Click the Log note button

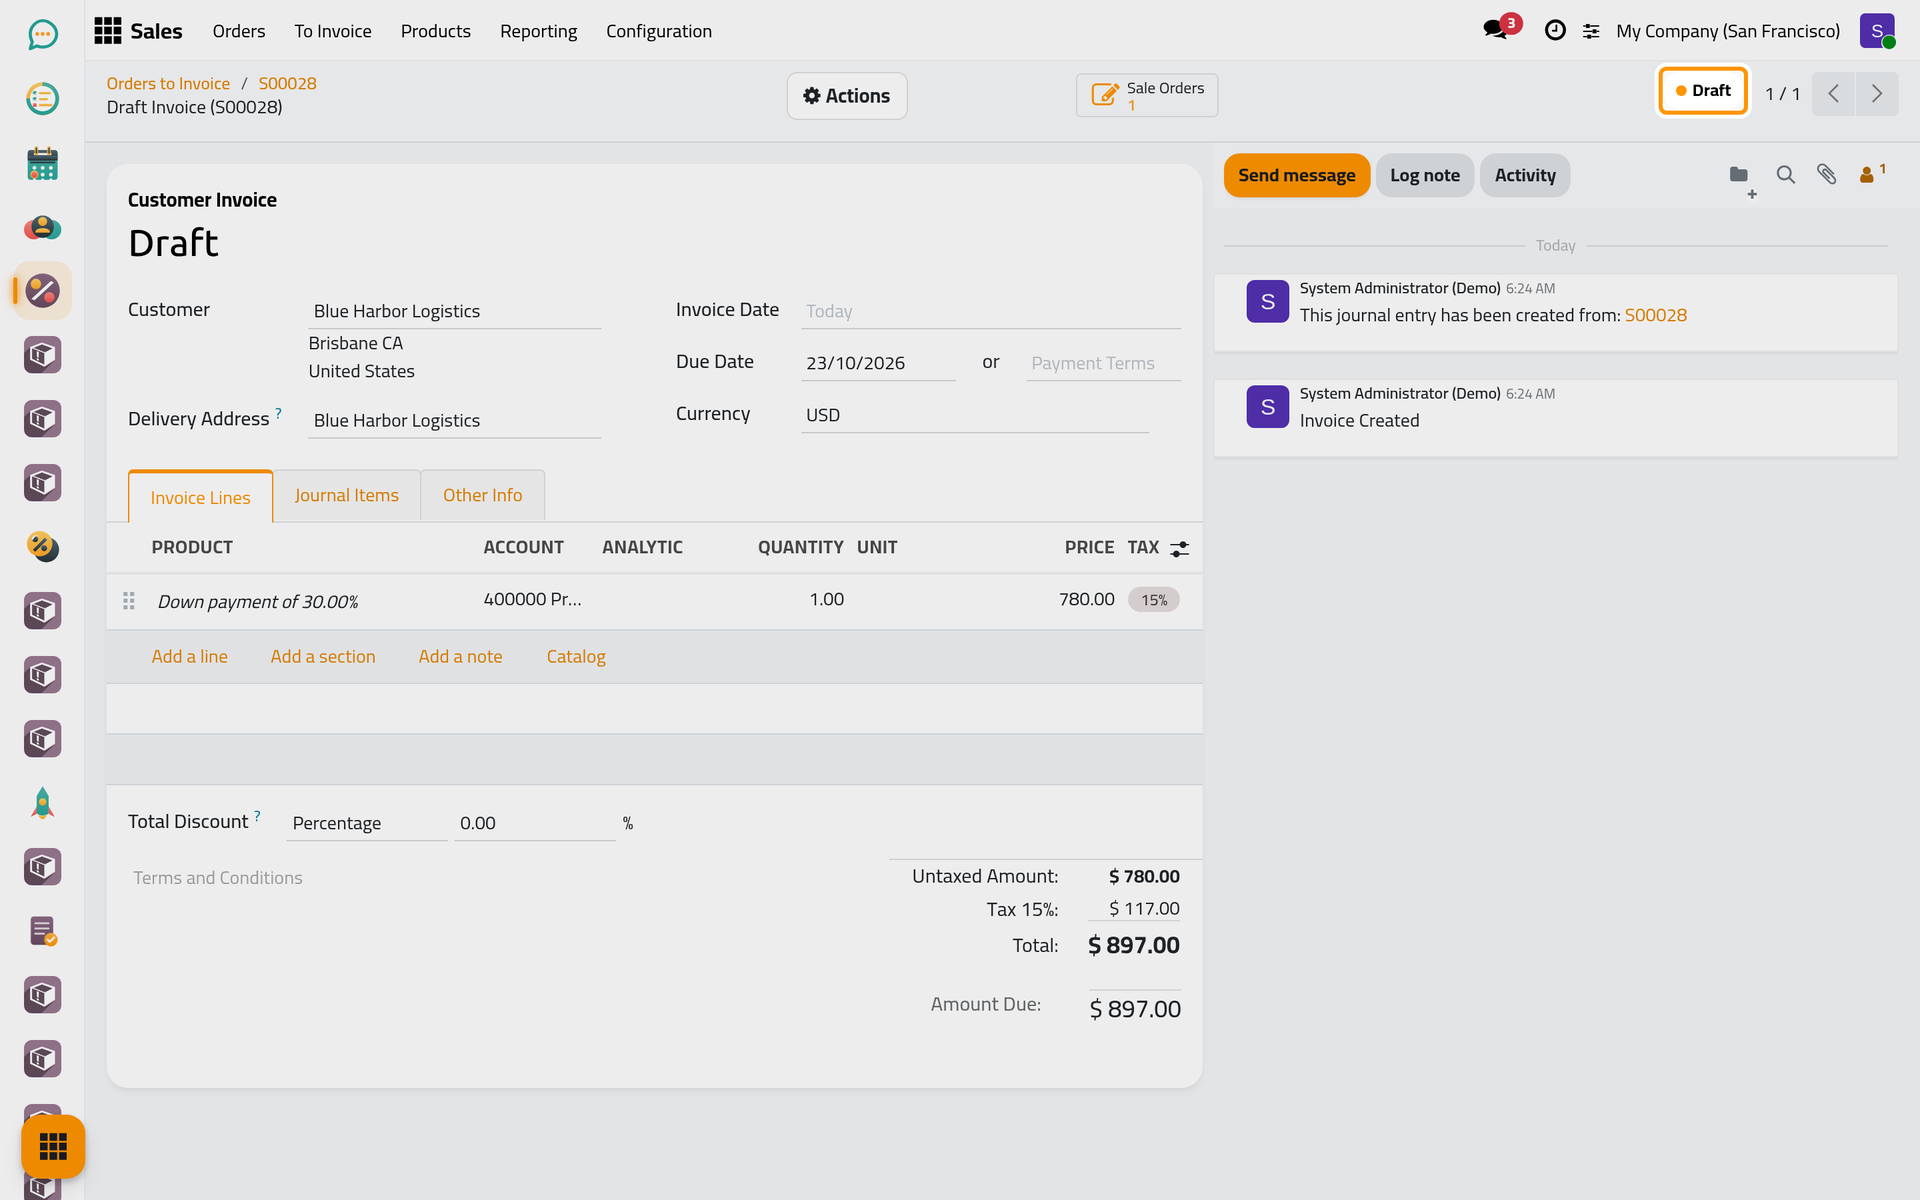click(1425, 175)
